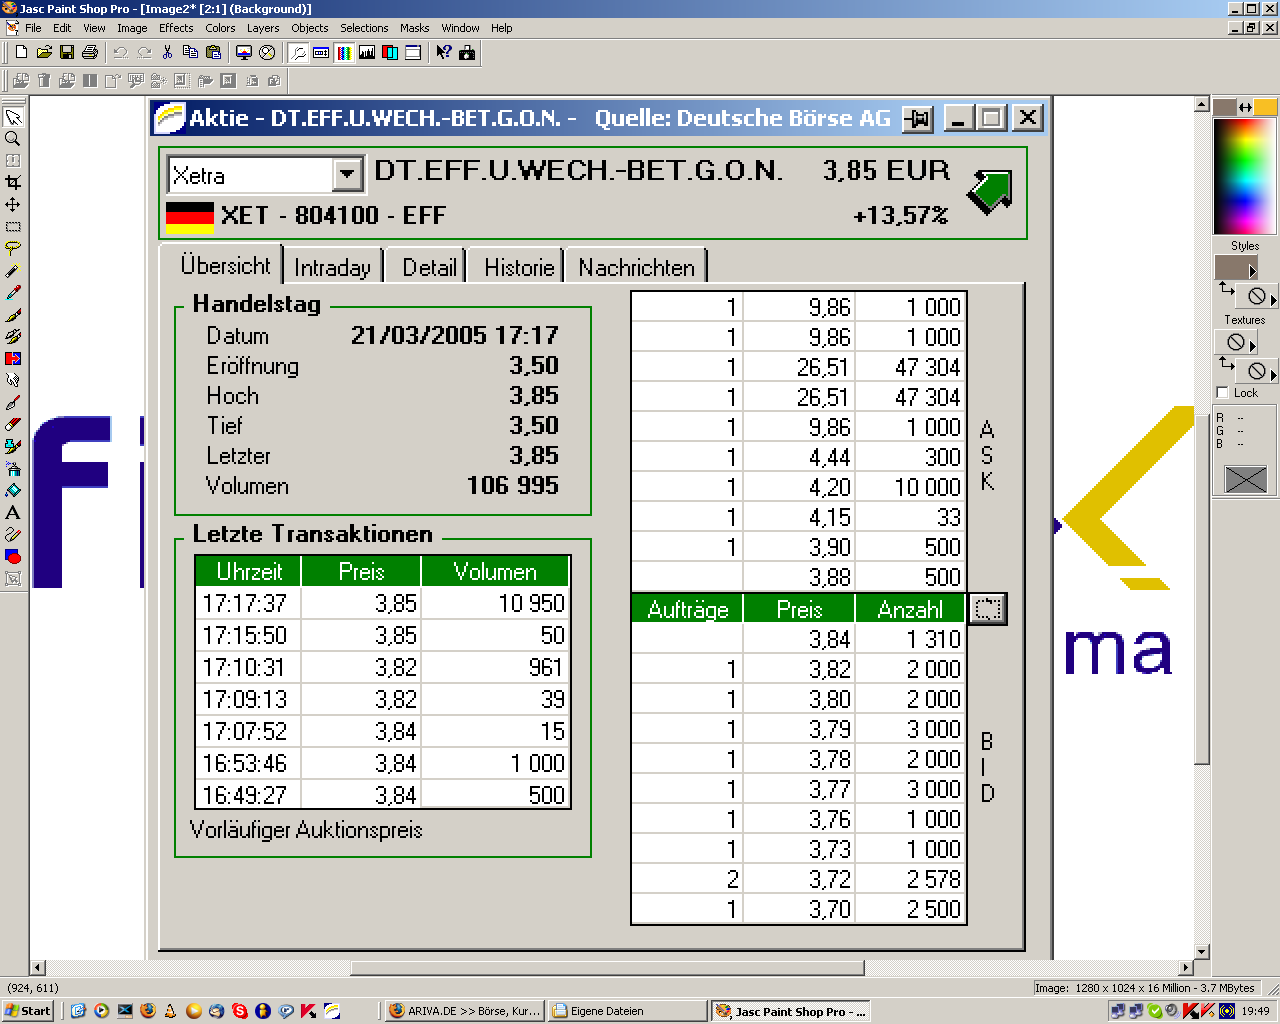Click the ARIVA.DE taskbar button
1280x1024 pixels.
[x=465, y=1011]
